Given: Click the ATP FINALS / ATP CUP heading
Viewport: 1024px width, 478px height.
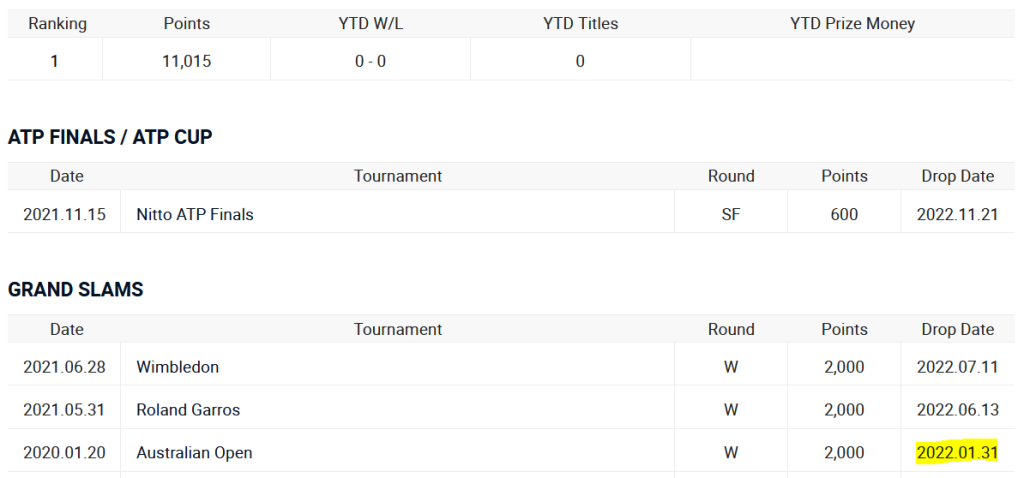Looking at the screenshot, I should 110,137.
